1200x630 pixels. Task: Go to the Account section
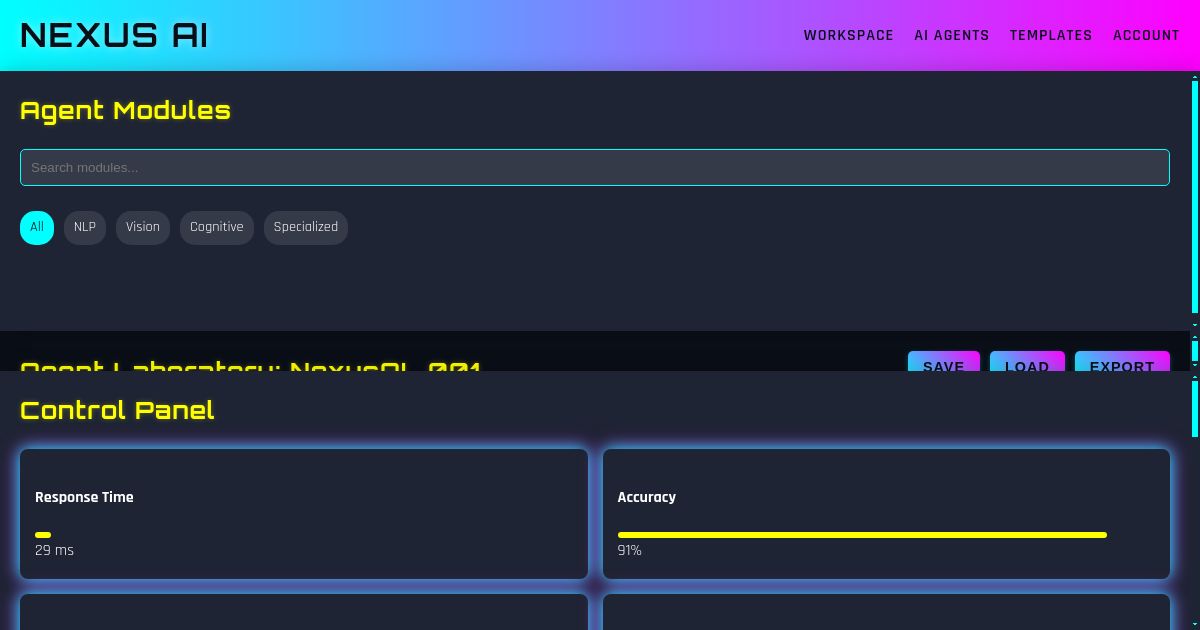(1146, 35)
